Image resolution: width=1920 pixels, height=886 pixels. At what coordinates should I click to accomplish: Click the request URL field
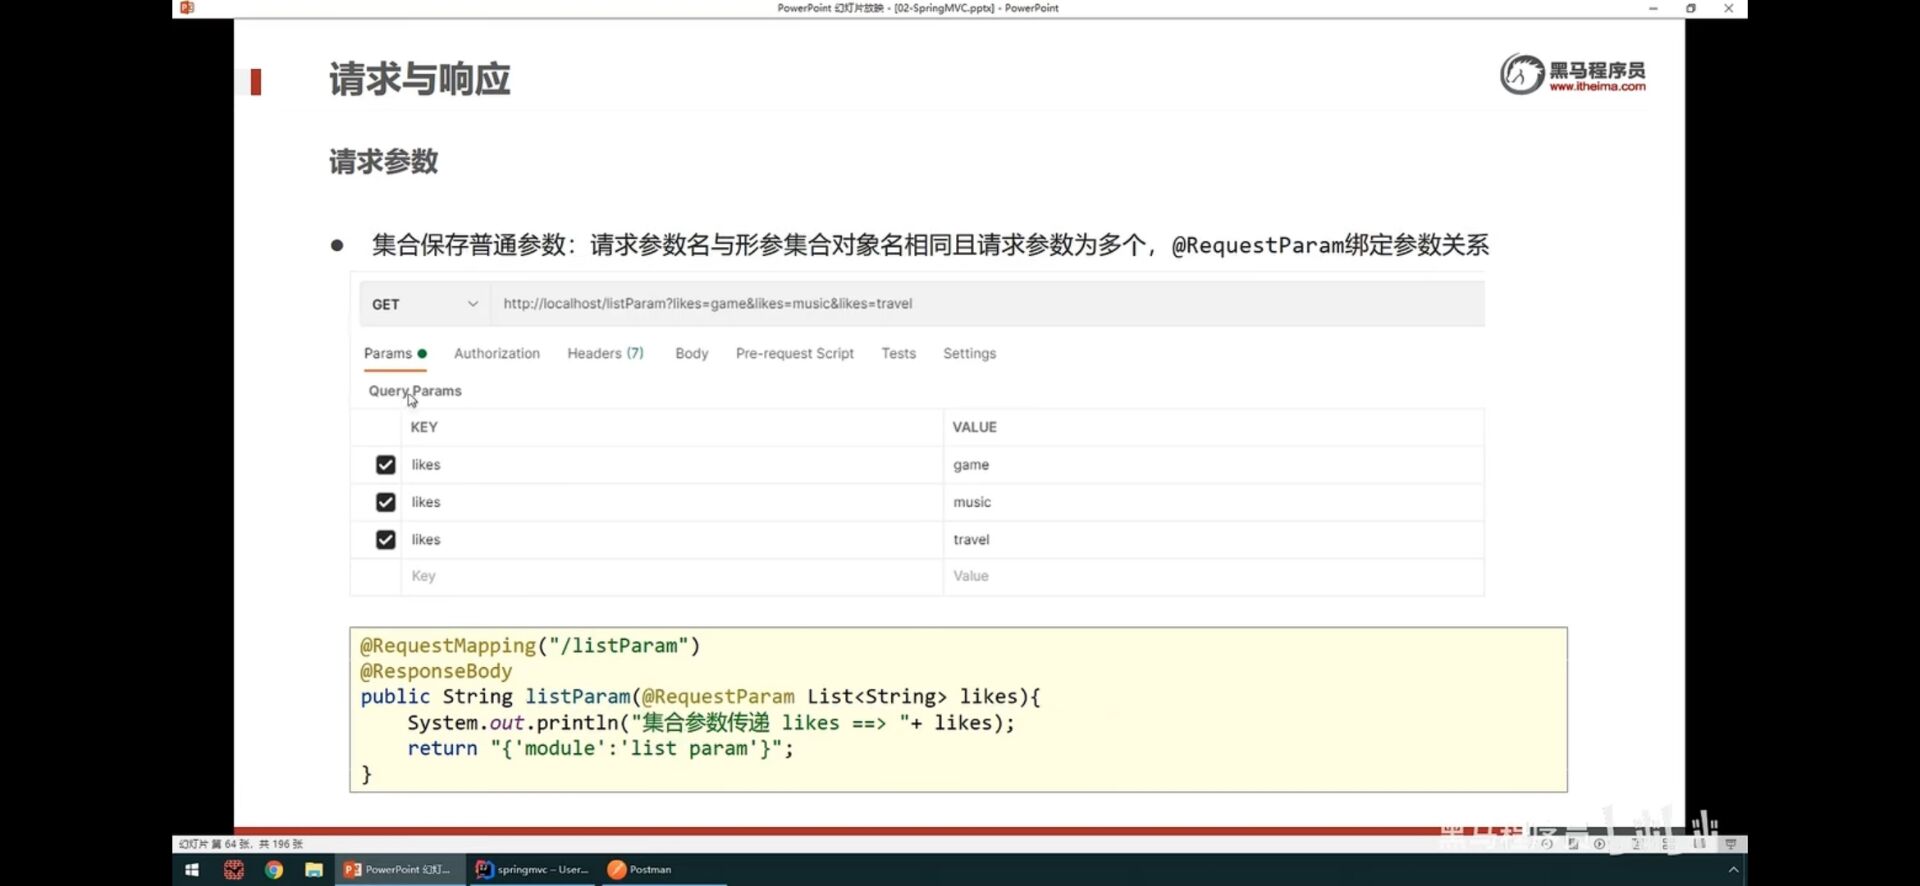coord(987,304)
